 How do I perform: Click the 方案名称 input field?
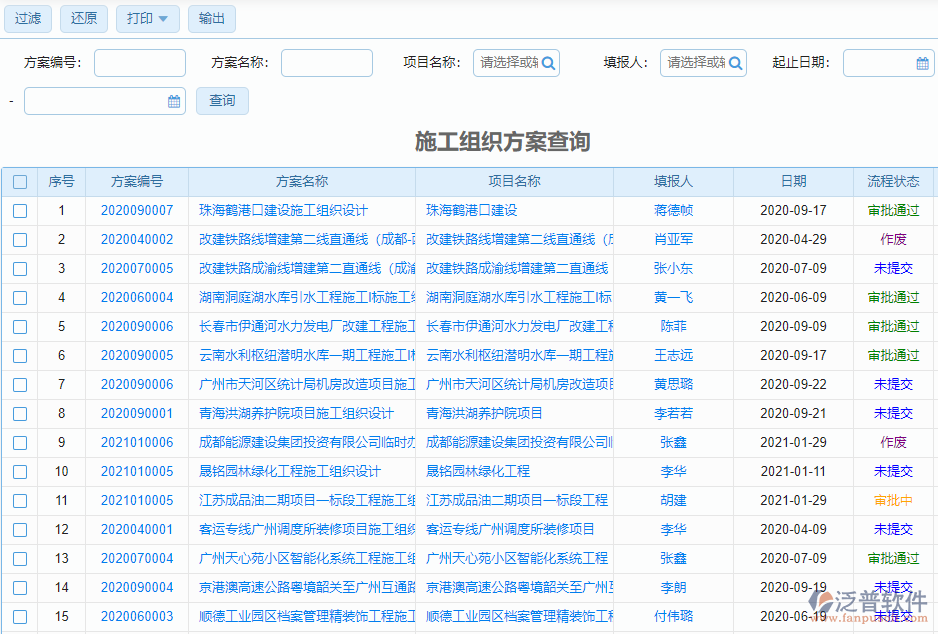coord(326,62)
